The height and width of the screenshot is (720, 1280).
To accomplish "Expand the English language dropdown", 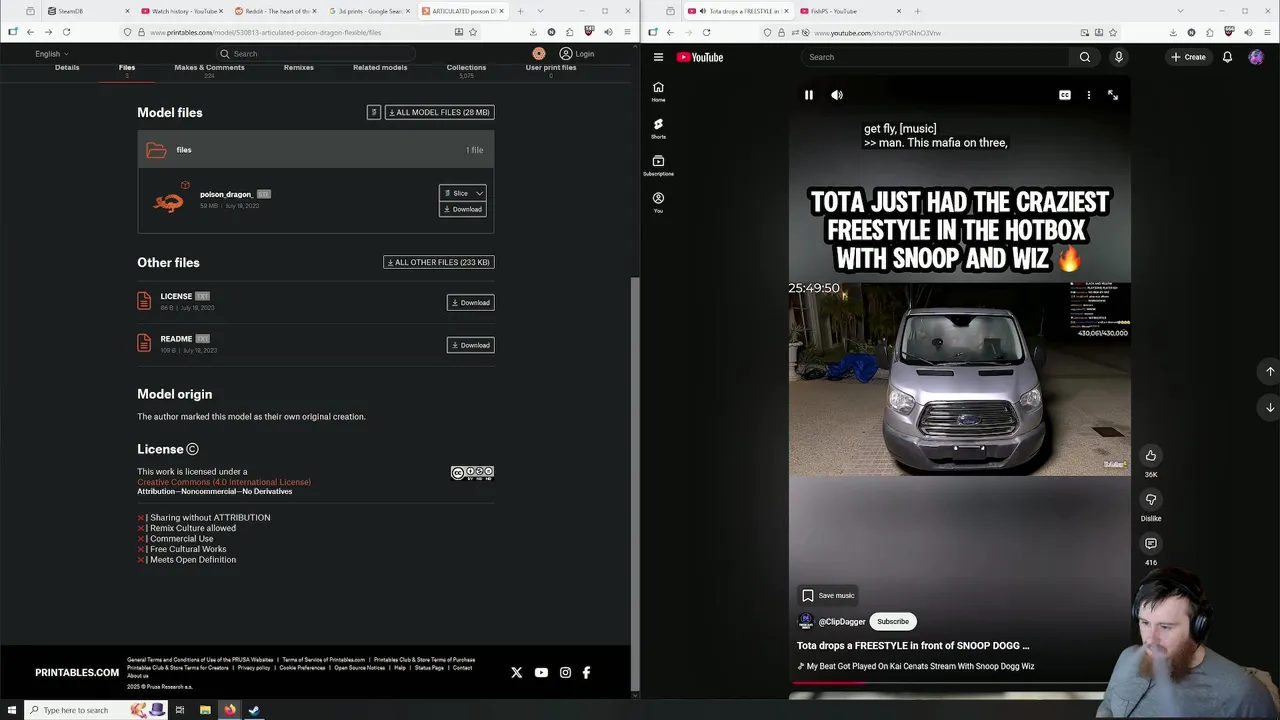I will 52,54.
